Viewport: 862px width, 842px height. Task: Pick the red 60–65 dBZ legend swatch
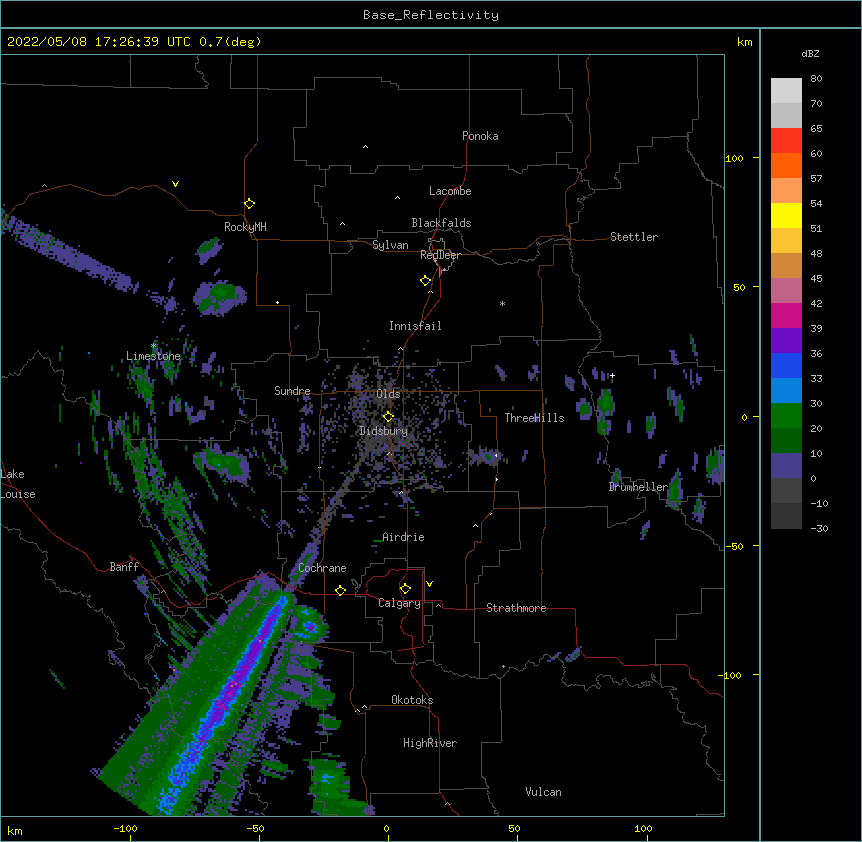coord(786,141)
